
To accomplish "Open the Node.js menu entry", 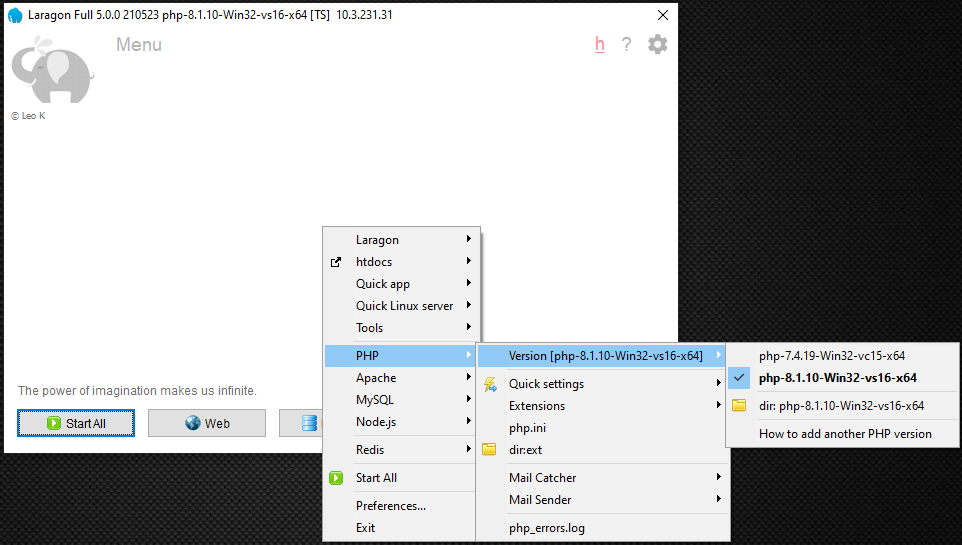I will (x=401, y=422).
